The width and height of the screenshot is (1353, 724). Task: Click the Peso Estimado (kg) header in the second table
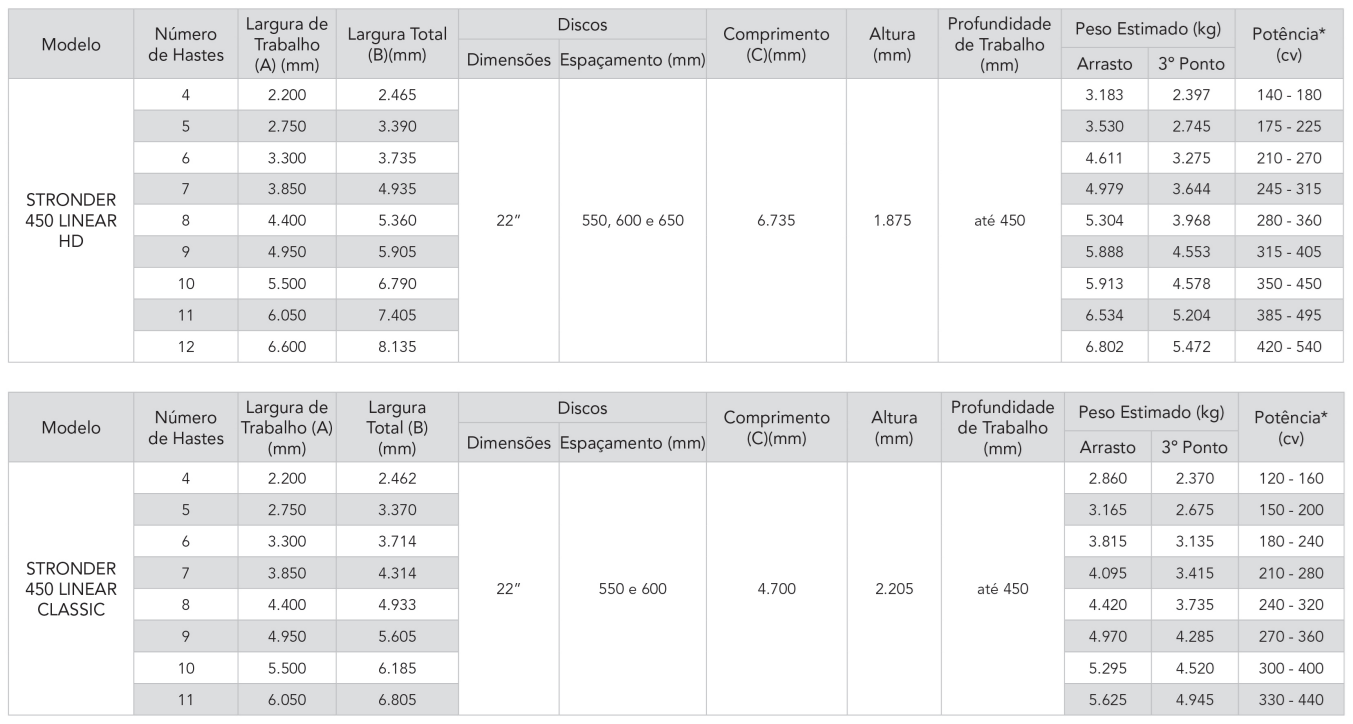click(x=1147, y=411)
